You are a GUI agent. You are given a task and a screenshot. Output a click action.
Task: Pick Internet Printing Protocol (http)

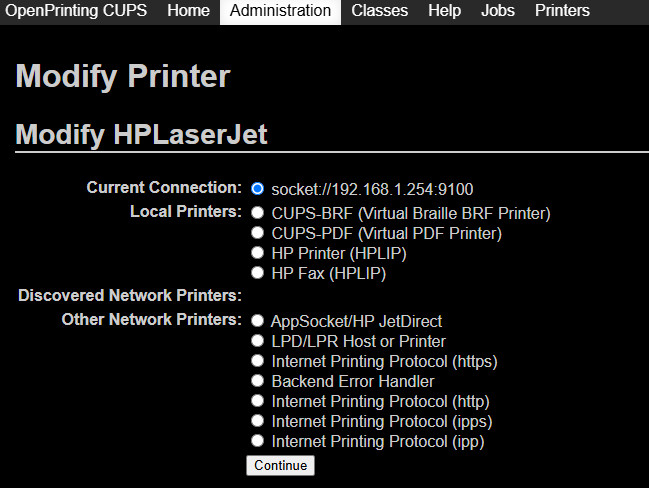(258, 401)
